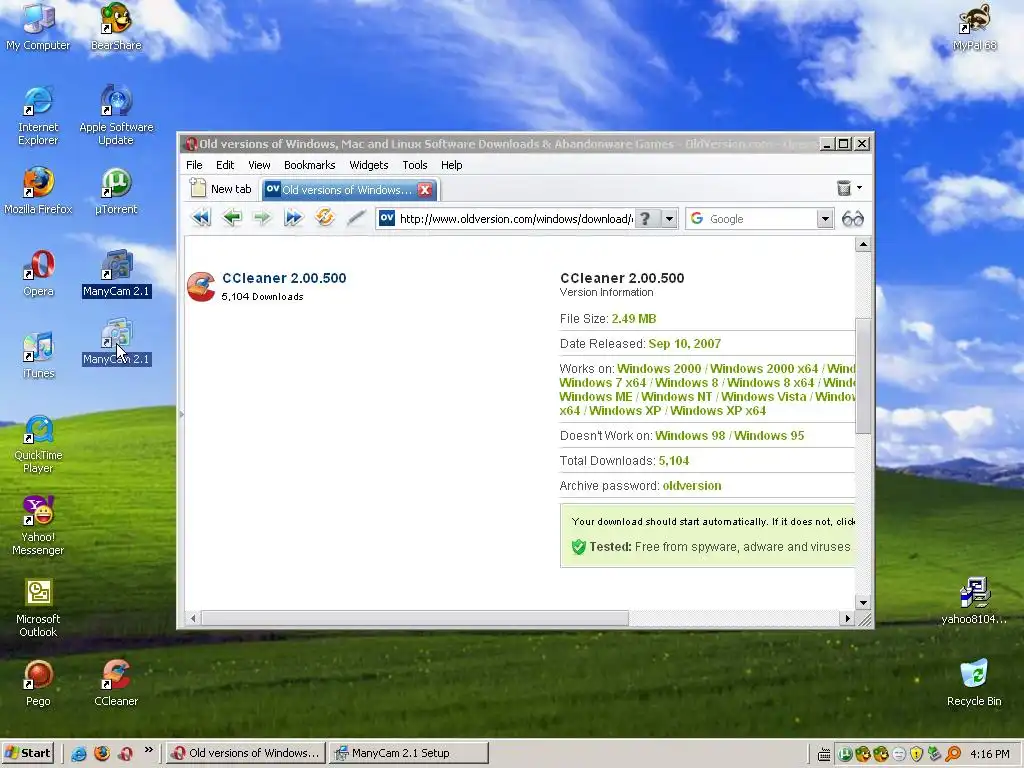This screenshot has height=768, width=1024.
Task: Open the QuickTime Player desktop icon
Action: click(38, 444)
